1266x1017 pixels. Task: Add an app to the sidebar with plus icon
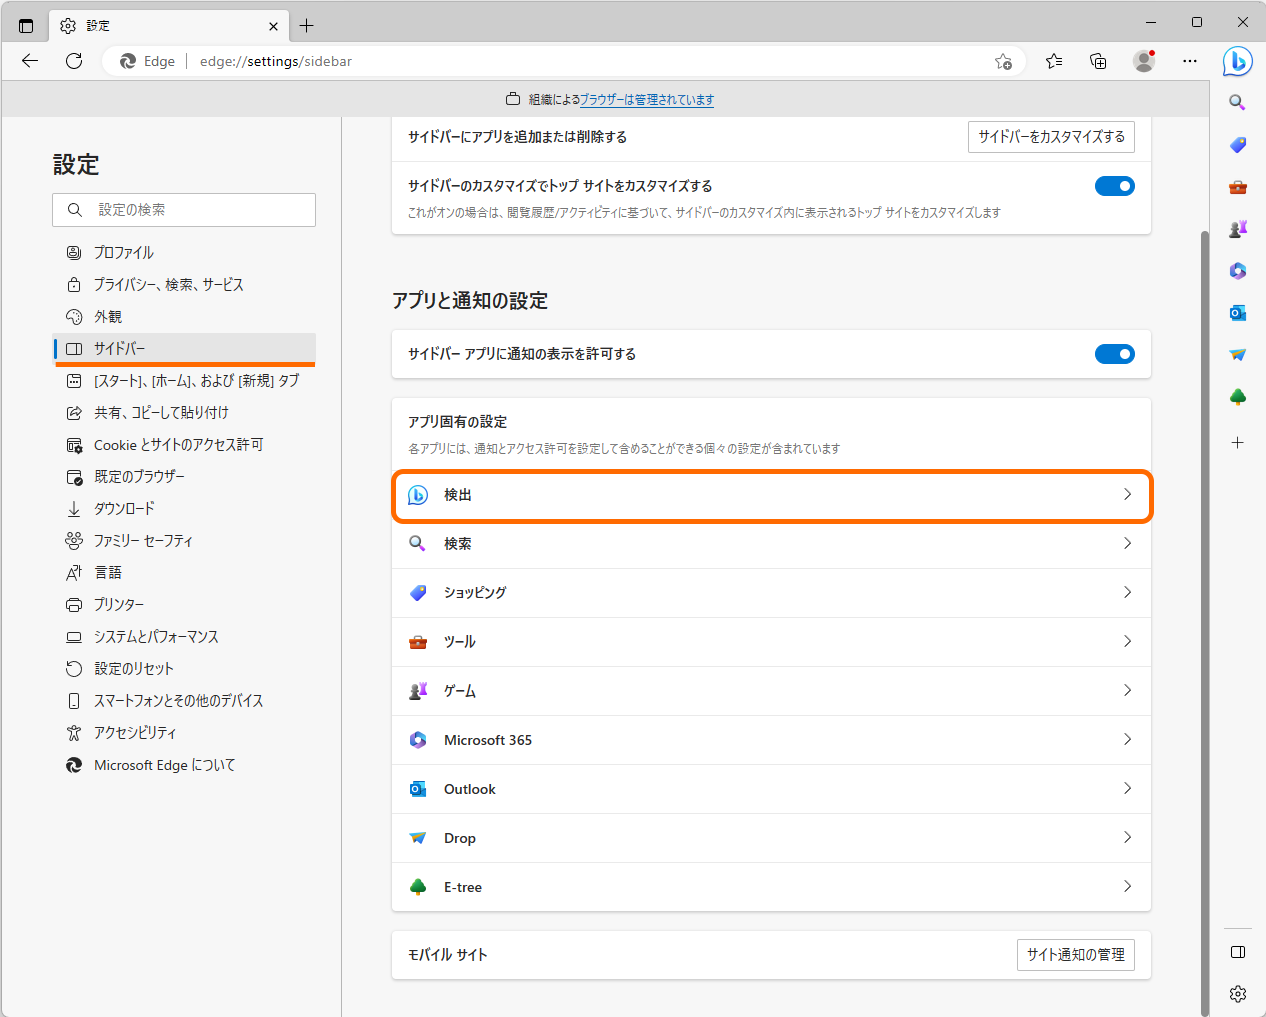[x=1237, y=442]
